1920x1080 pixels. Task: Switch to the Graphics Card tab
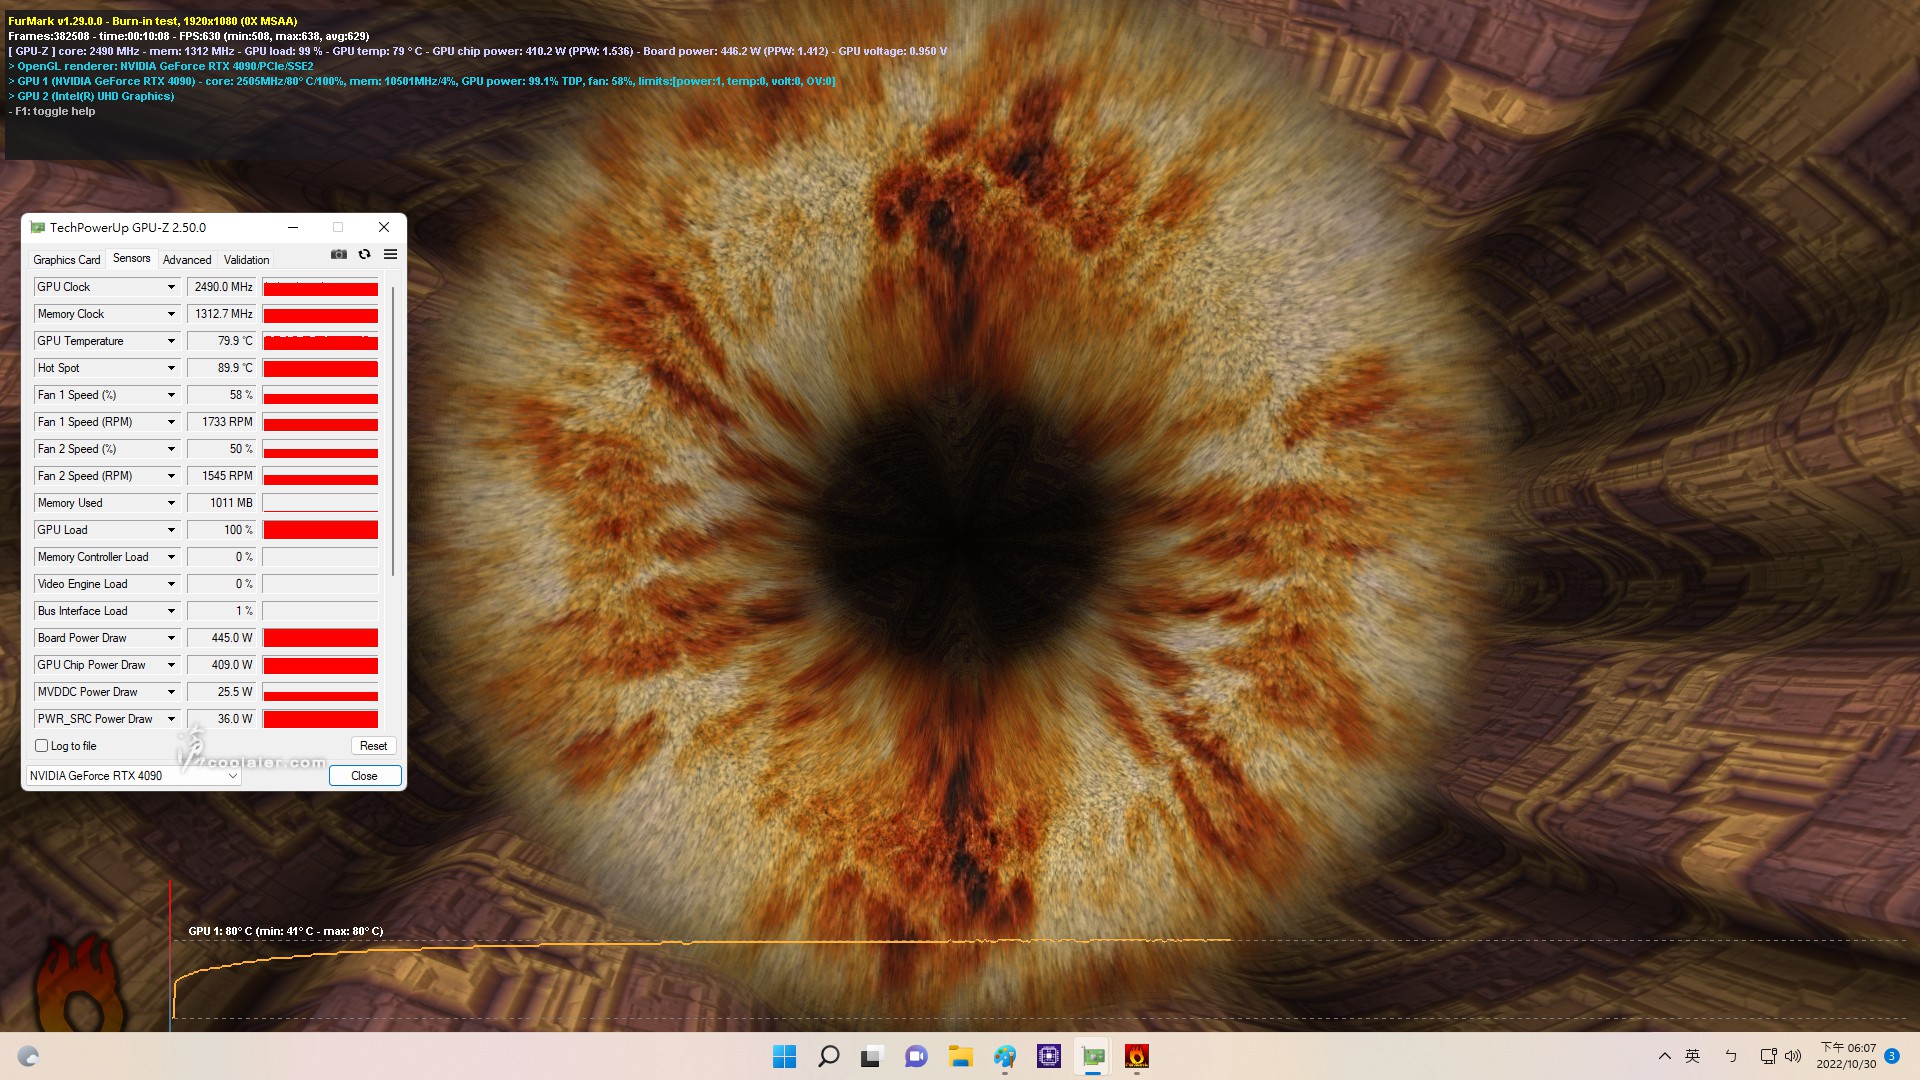pos(67,259)
